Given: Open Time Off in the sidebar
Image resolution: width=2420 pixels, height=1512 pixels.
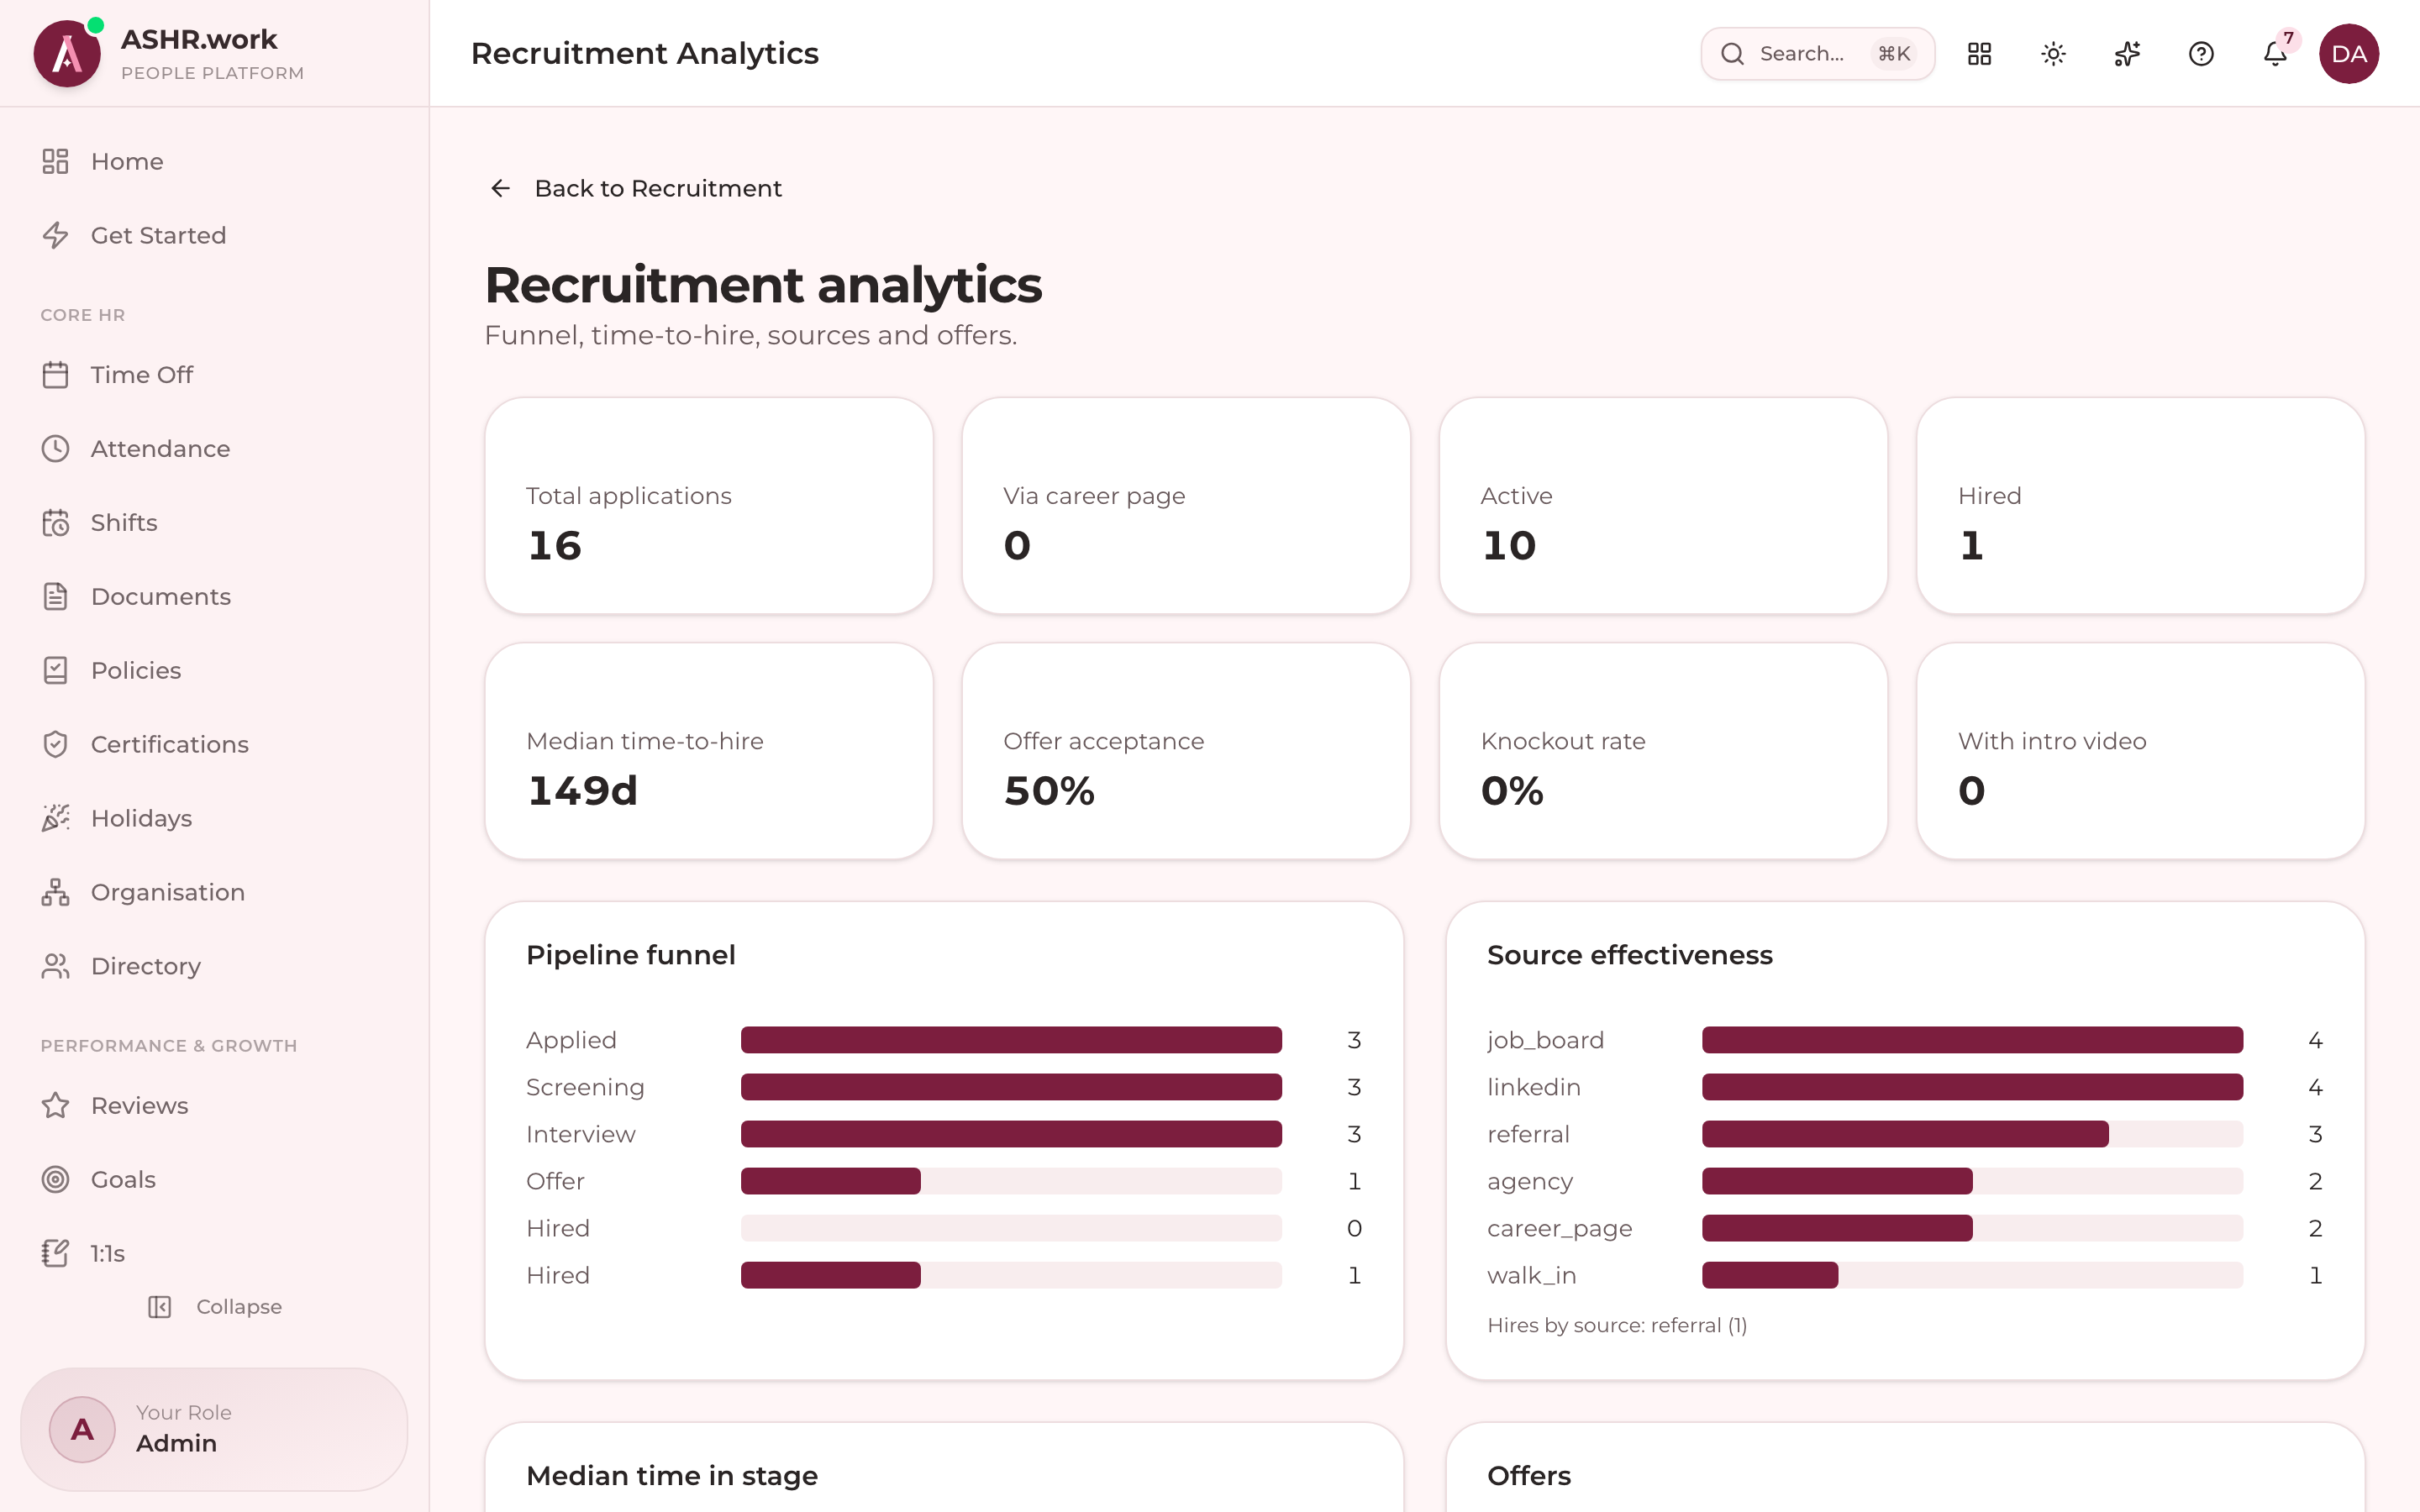Looking at the screenshot, I should point(214,375).
